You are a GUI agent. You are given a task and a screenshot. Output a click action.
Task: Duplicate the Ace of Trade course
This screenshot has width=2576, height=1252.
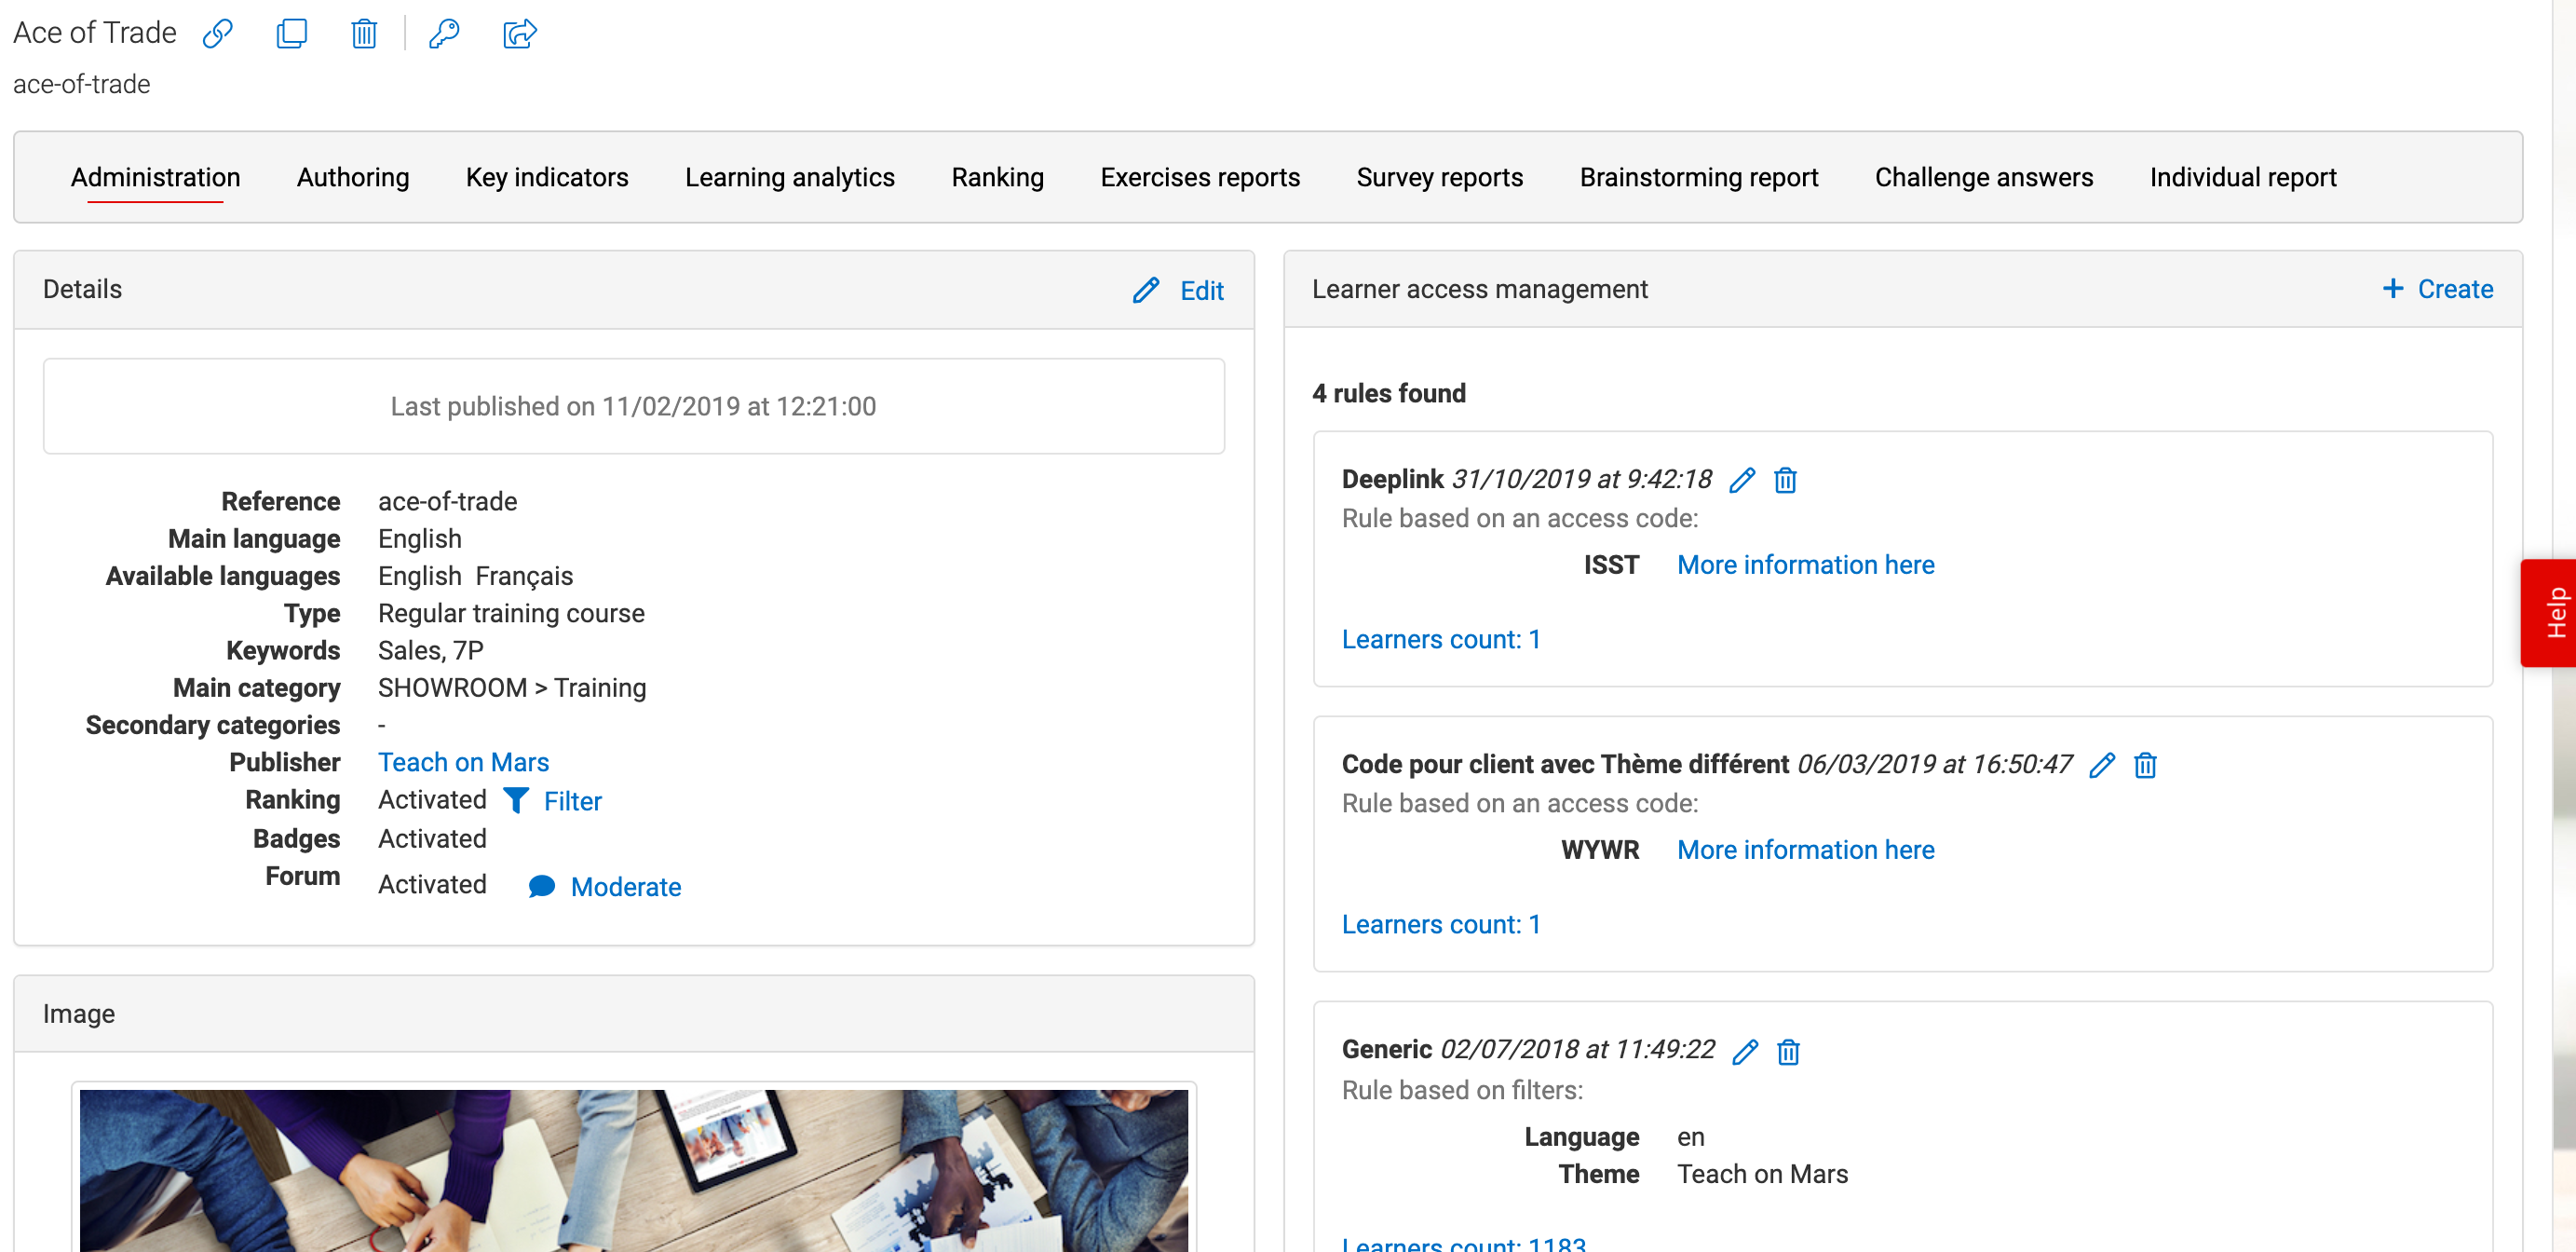[291, 33]
